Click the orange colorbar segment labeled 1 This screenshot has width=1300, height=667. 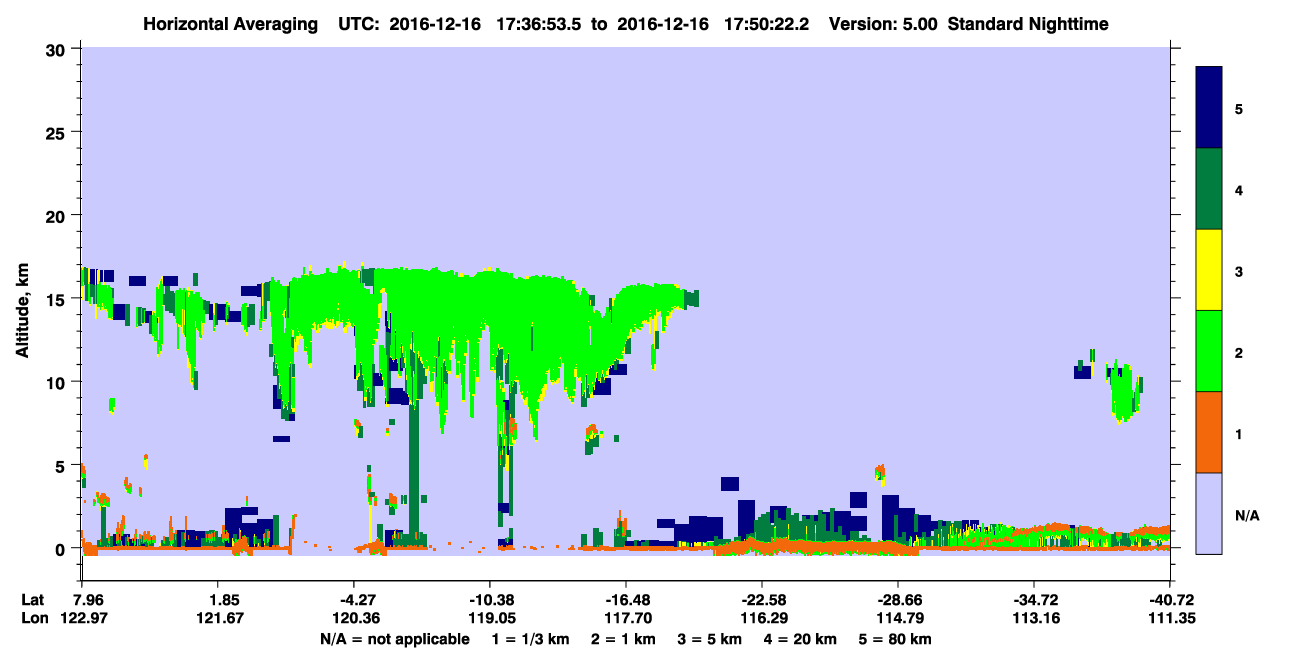[1209, 432]
